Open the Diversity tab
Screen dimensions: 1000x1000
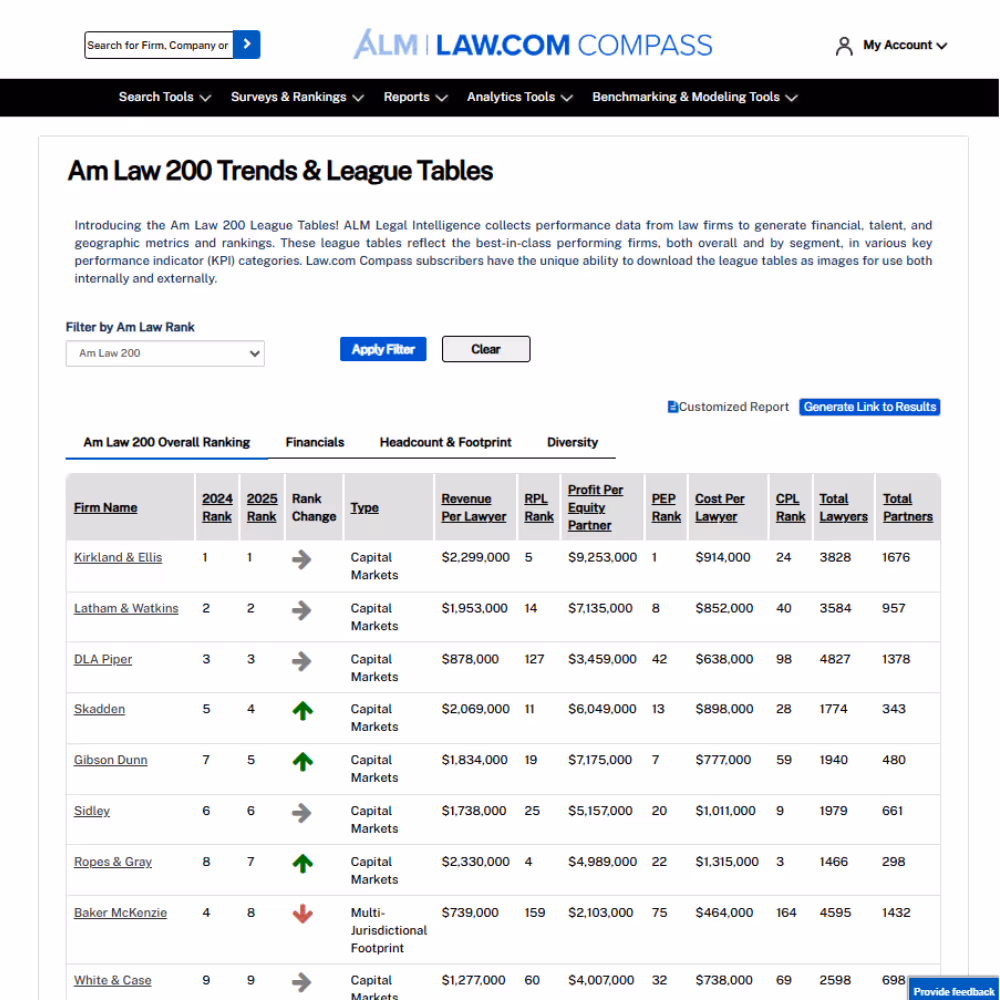[x=572, y=441]
